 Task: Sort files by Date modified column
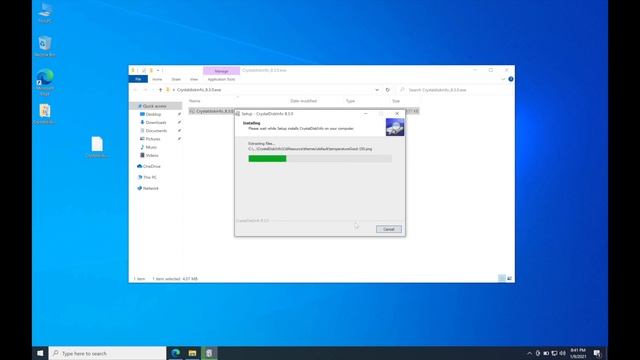[303, 101]
